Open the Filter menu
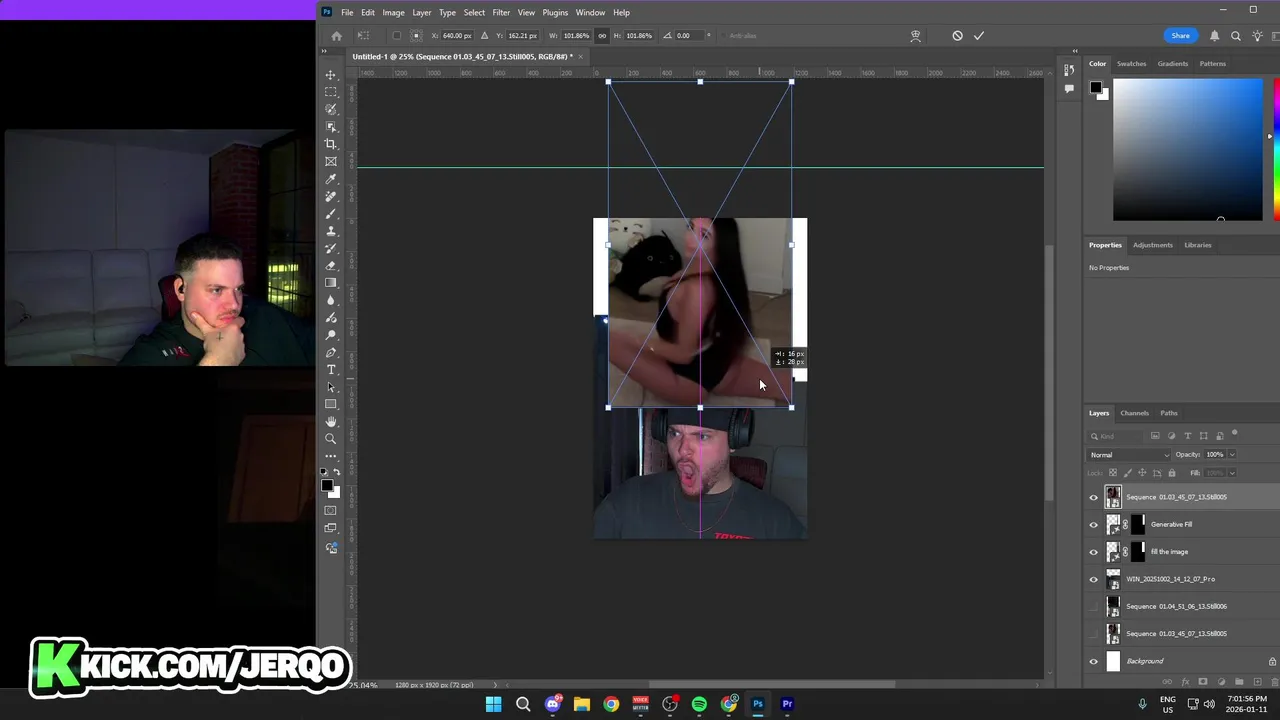This screenshot has width=1280, height=720. point(501,13)
